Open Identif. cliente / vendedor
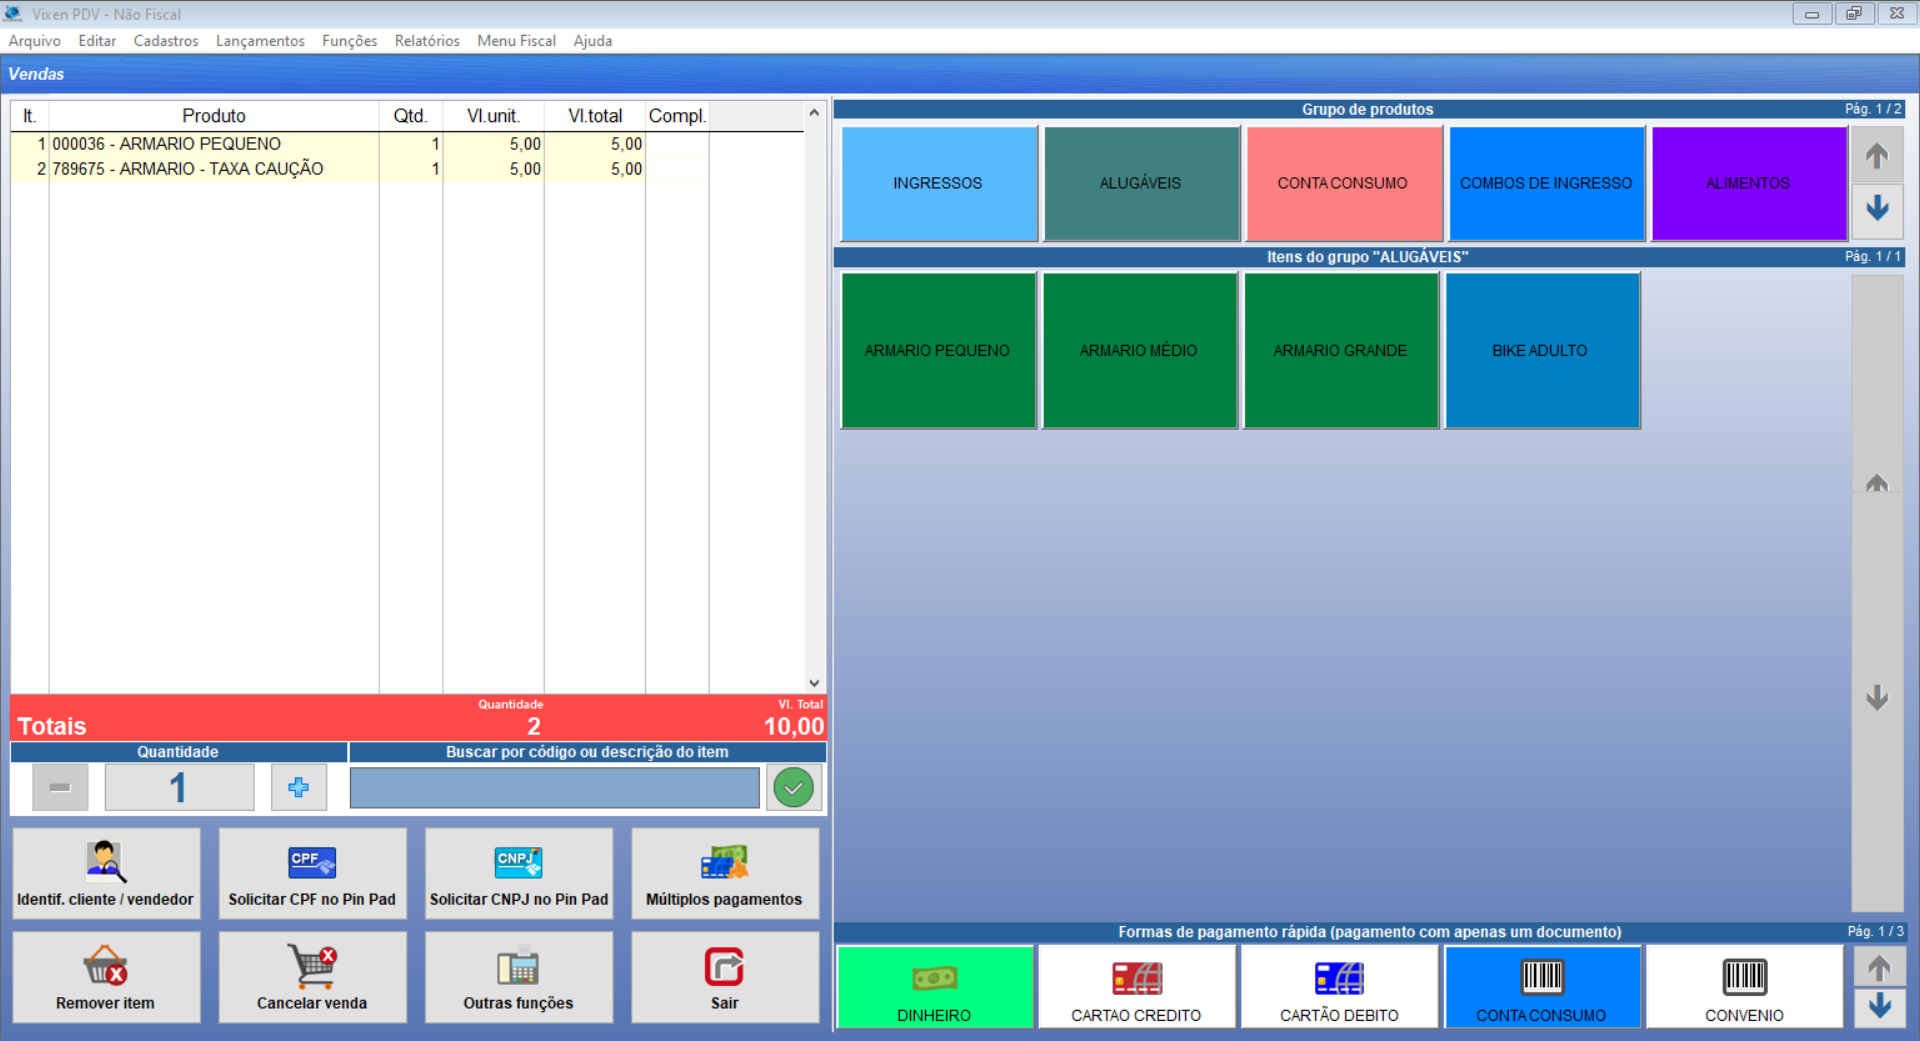Image resolution: width=1920 pixels, height=1041 pixels. click(x=106, y=873)
